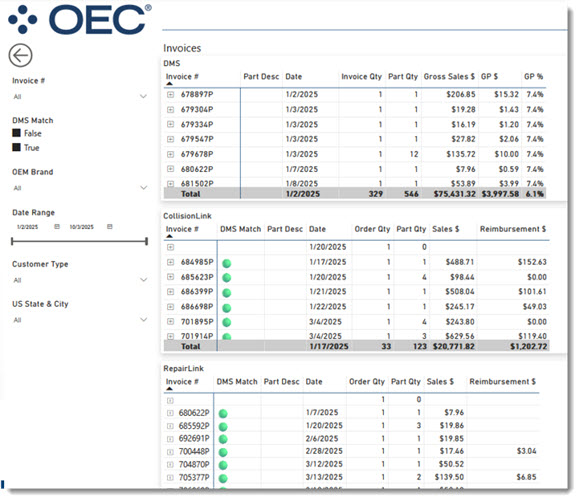Image resolution: width=580 pixels, height=501 pixels.
Task: Click the Date Range slider right handle
Action: [146, 242]
